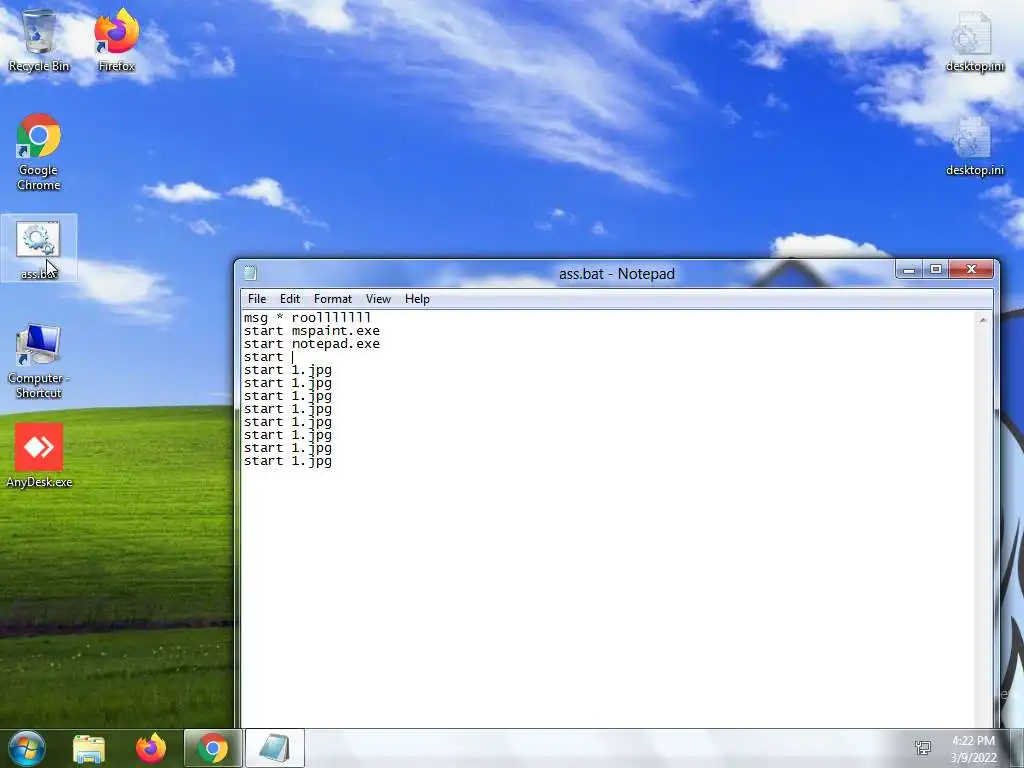Select the ass.bat file icon on desktop

(39, 248)
